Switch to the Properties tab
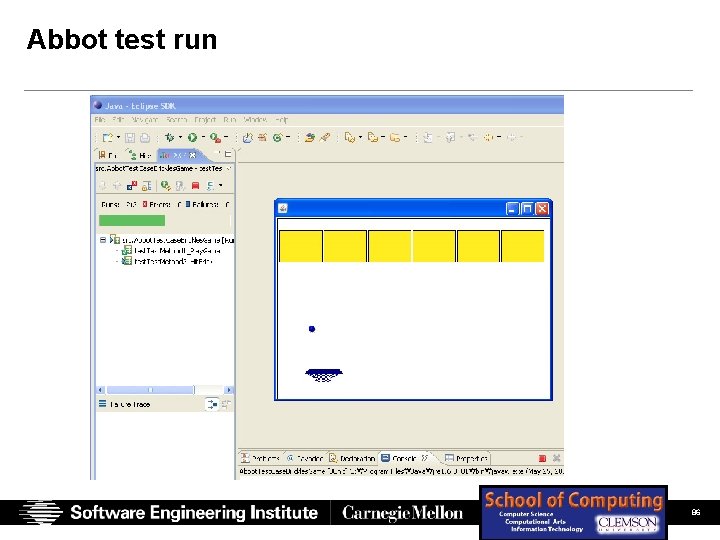The height and width of the screenshot is (540, 720). pos(466,458)
